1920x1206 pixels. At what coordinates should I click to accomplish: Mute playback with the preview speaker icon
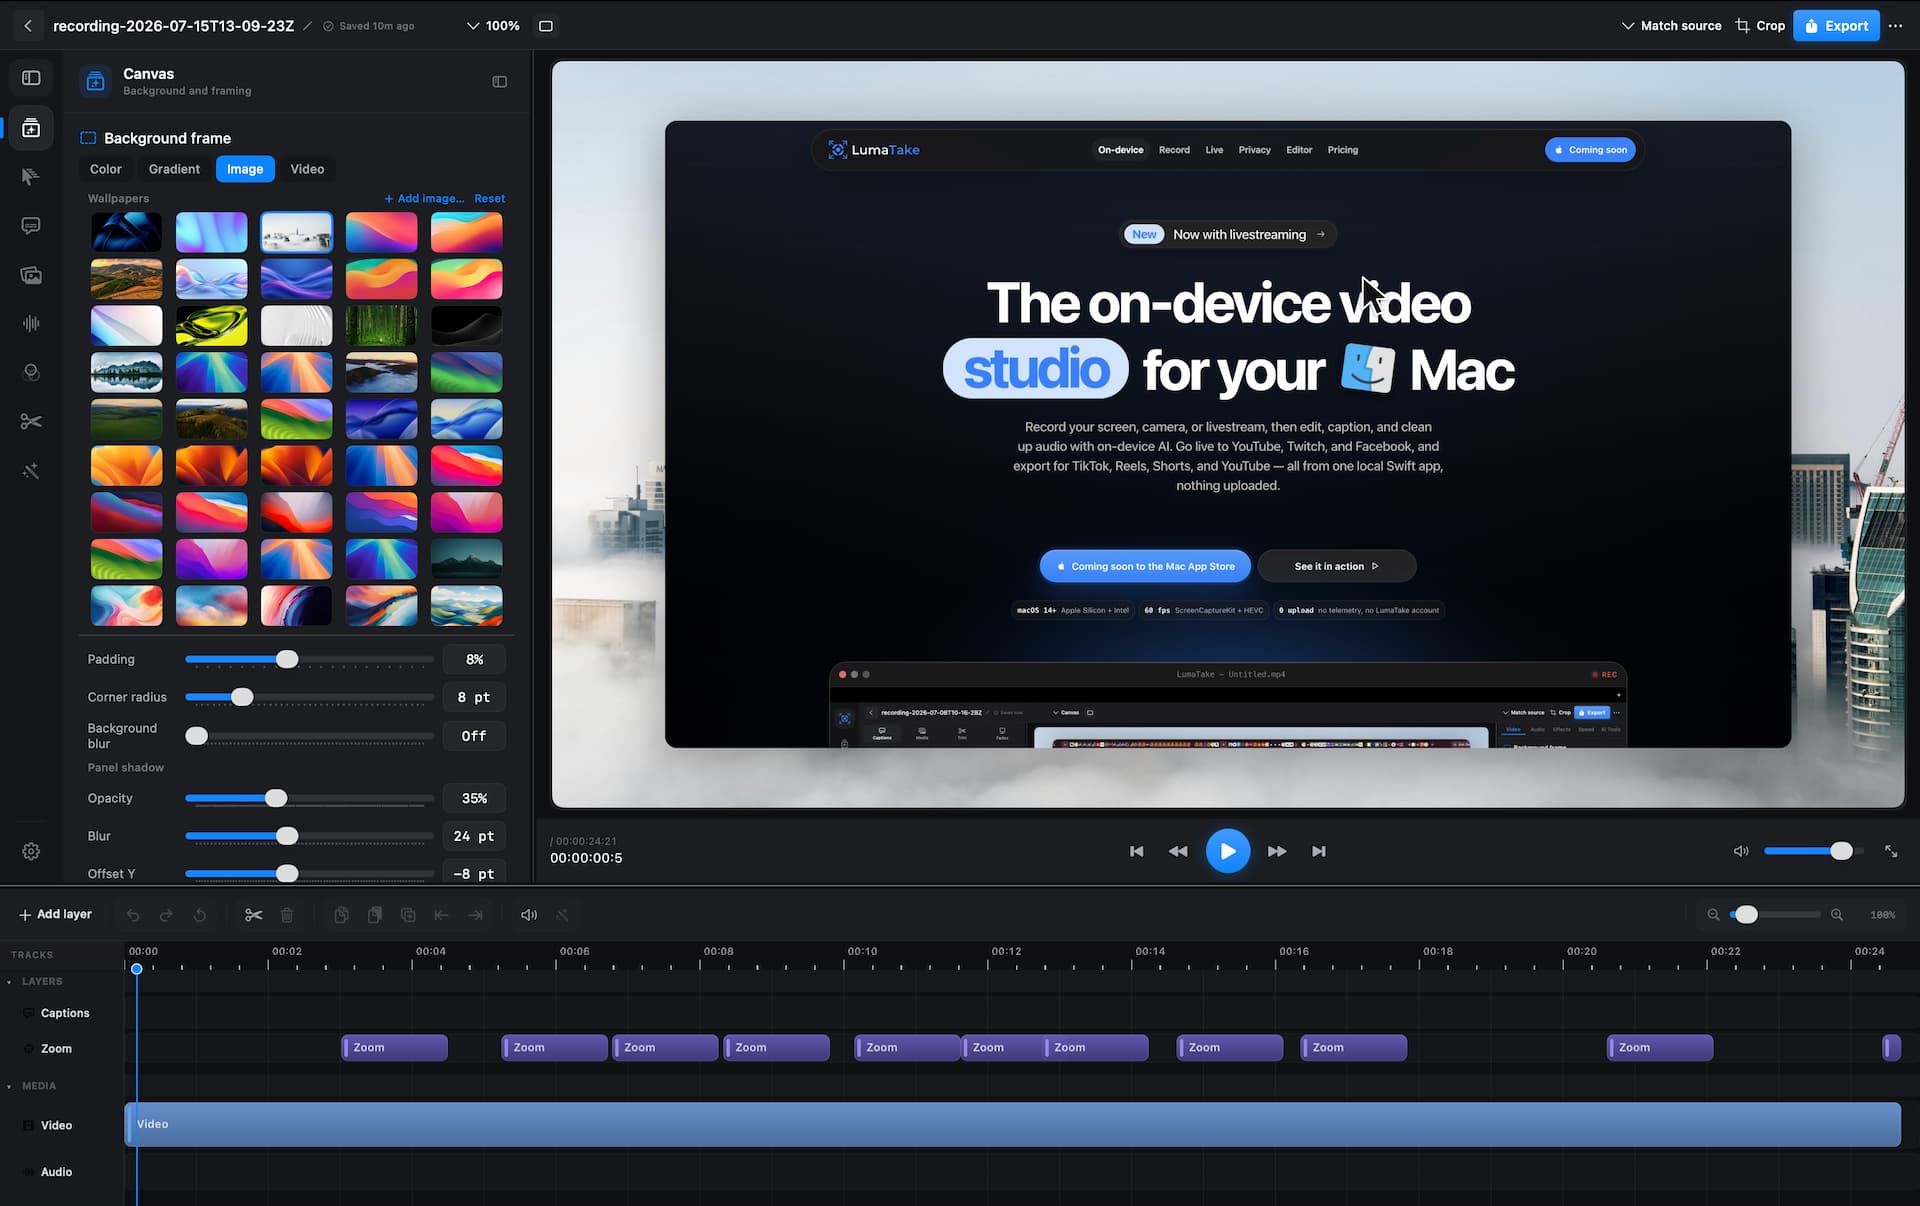point(1741,851)
